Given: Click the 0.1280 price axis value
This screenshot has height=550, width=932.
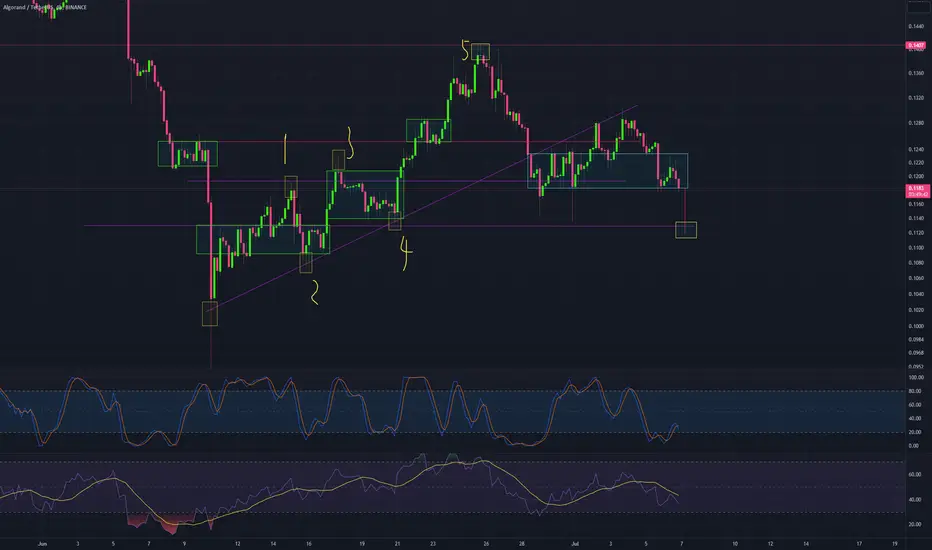Looking at the screenshot, I should (916, 123).
